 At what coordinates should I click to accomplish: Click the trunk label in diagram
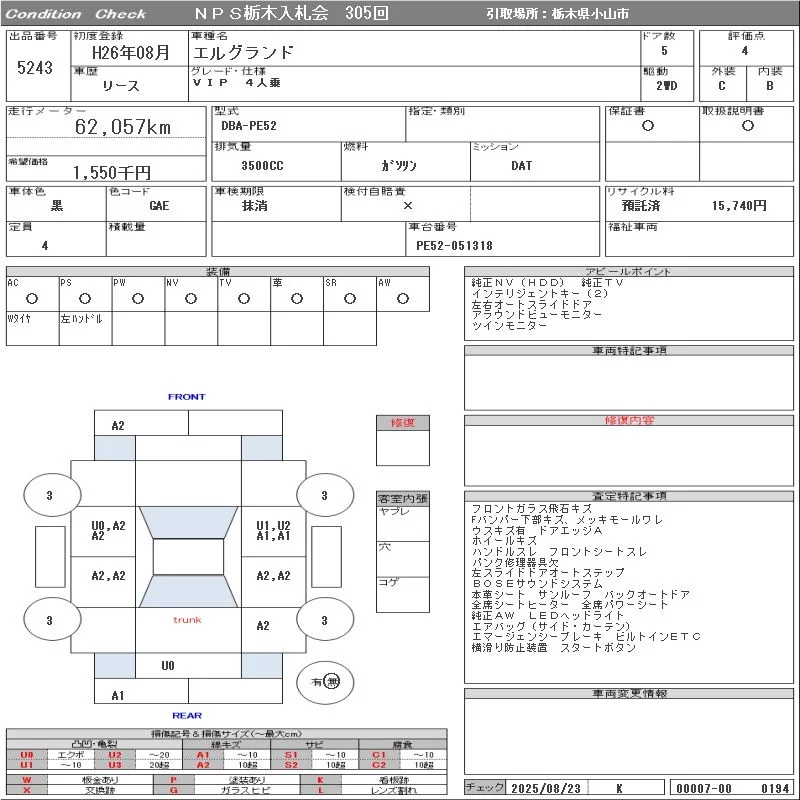[x=187, y=620]
